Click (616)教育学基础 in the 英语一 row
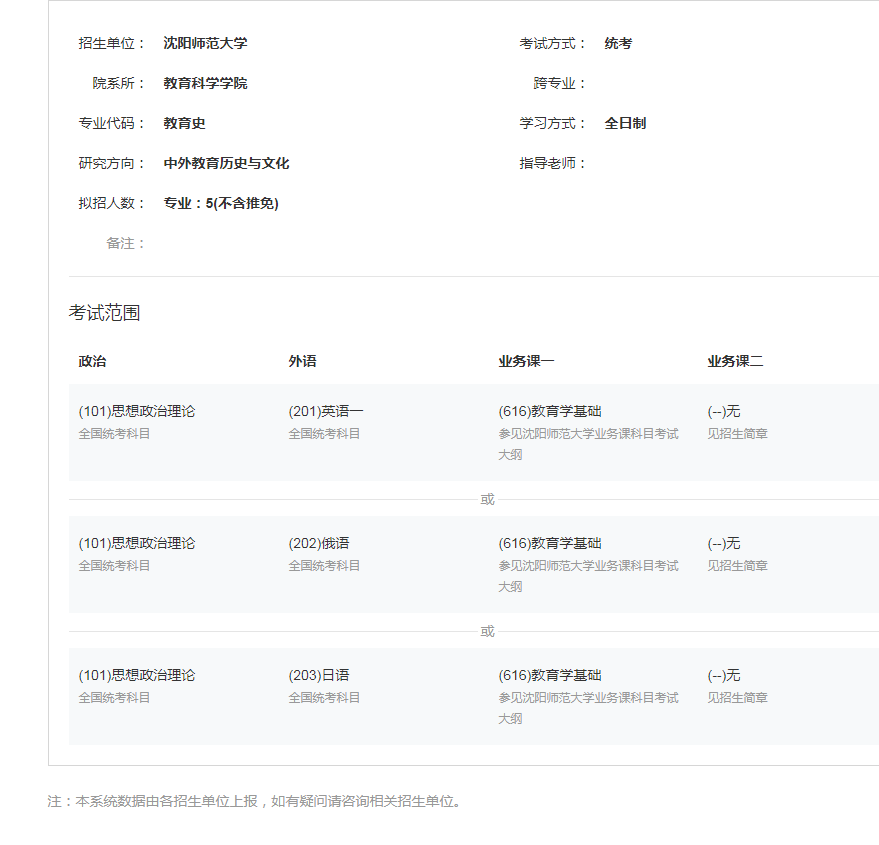Image resolution: width=879 pixels, height=845 pixels. pos(550,411)
